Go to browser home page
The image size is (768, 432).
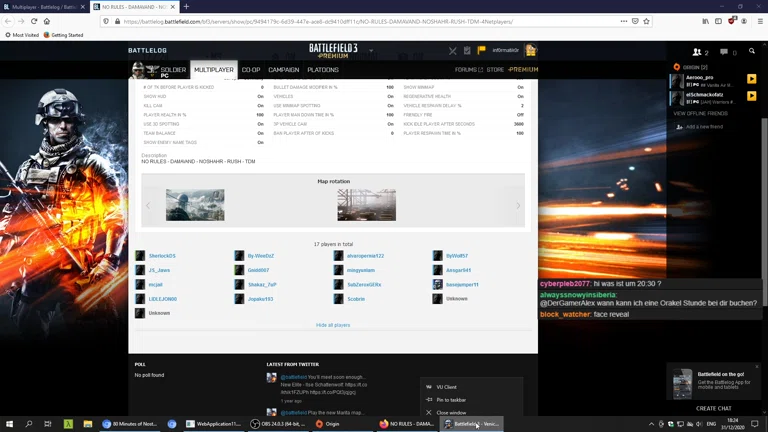click(x=47, y=21)
